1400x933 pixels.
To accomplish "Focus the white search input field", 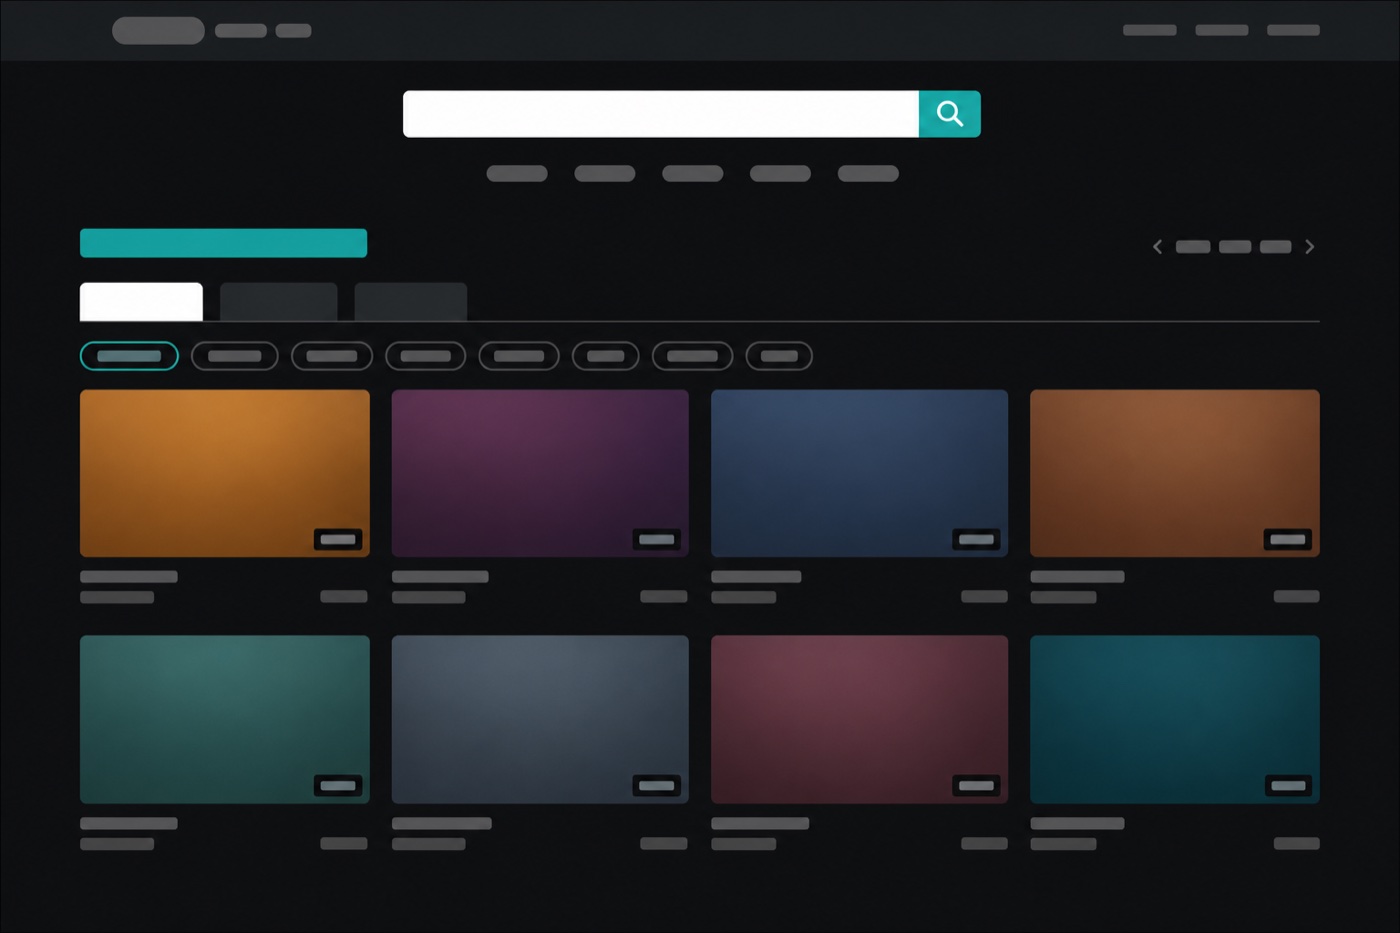I will coord(661,114).
